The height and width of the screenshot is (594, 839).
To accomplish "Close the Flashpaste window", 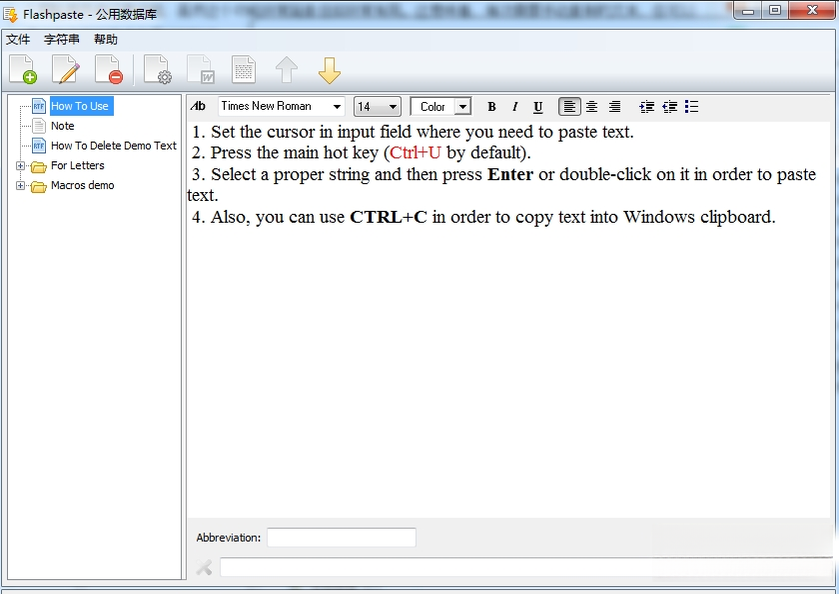I will click(812, 11).
